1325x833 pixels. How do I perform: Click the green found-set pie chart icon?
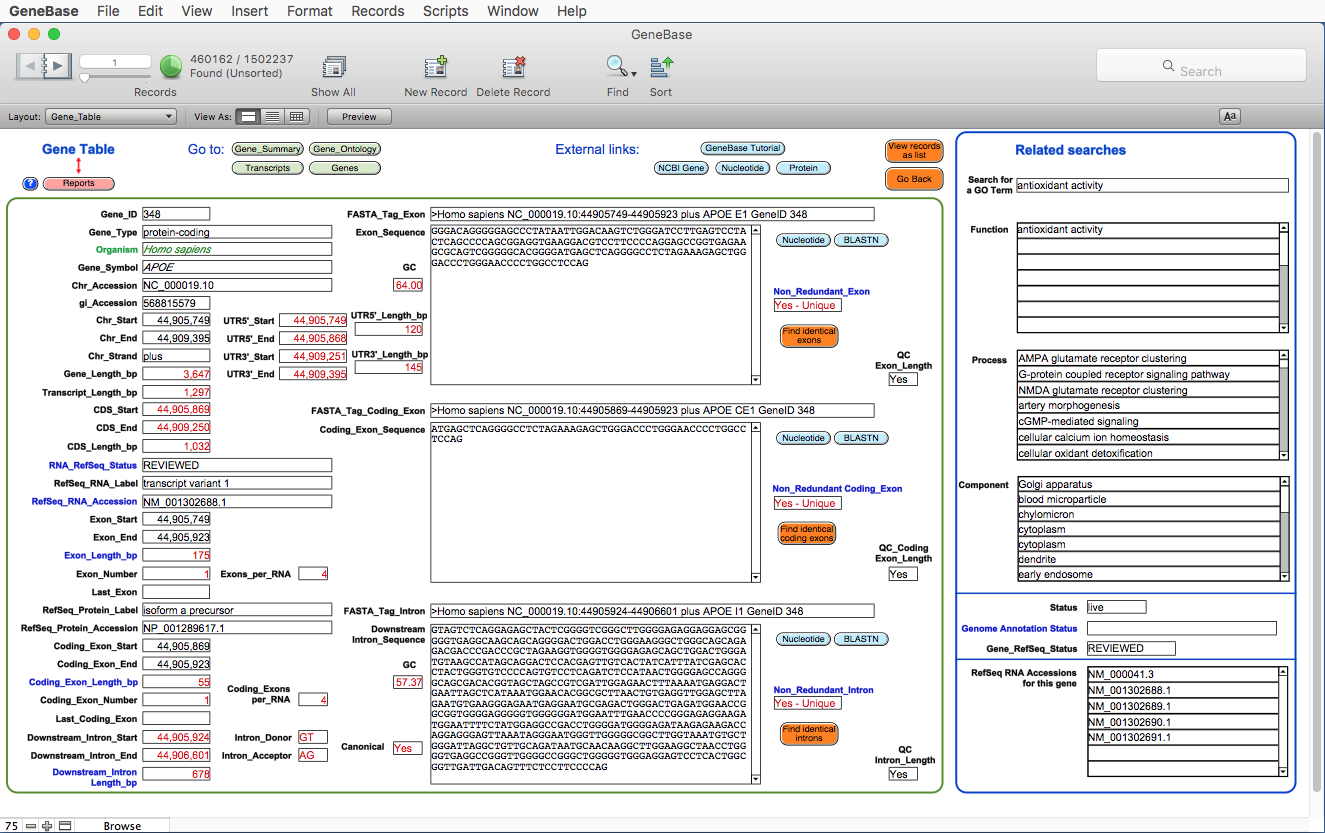tap(171, 66)
